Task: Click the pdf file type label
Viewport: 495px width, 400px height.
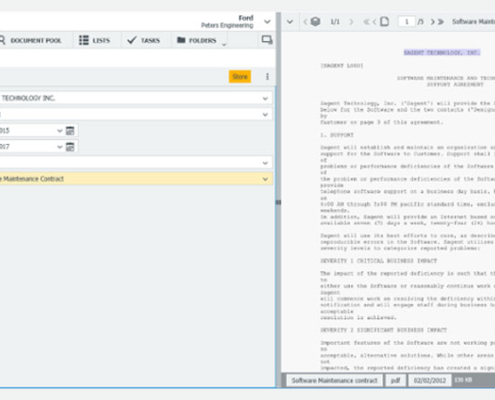Action: pos(395,380)
